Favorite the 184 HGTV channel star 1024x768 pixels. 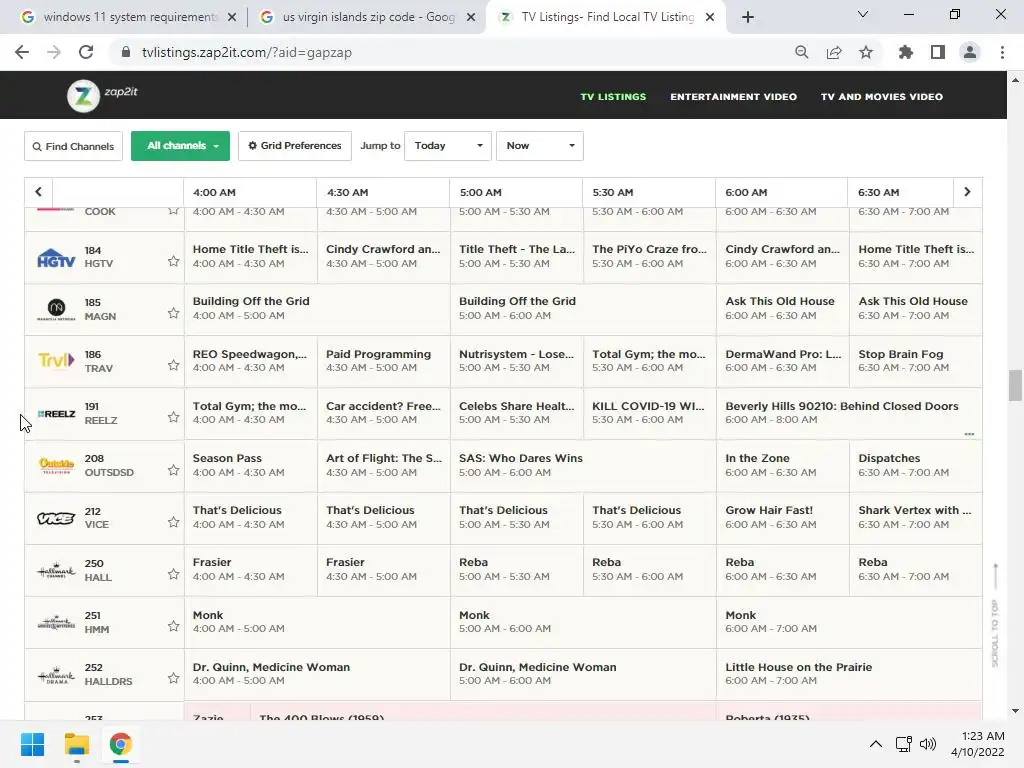tap(173, 261)
